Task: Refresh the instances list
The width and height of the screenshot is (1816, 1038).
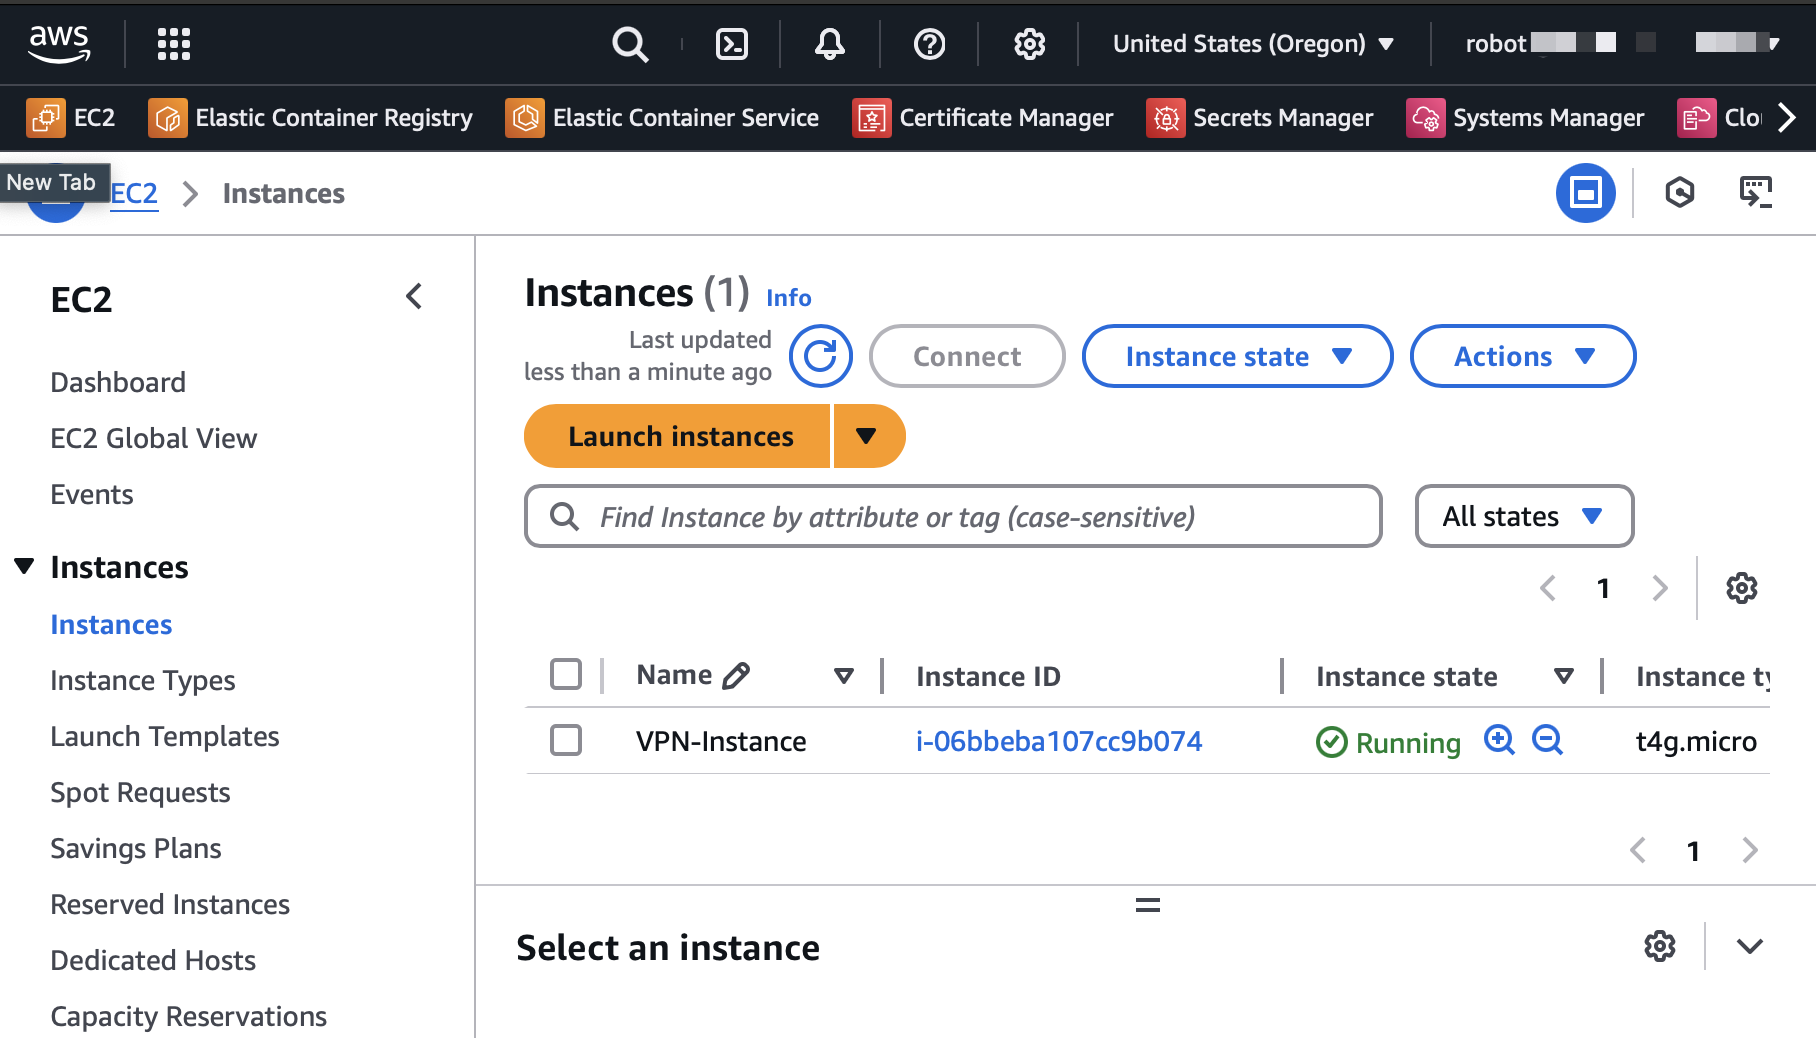Action: pos(821,356)
